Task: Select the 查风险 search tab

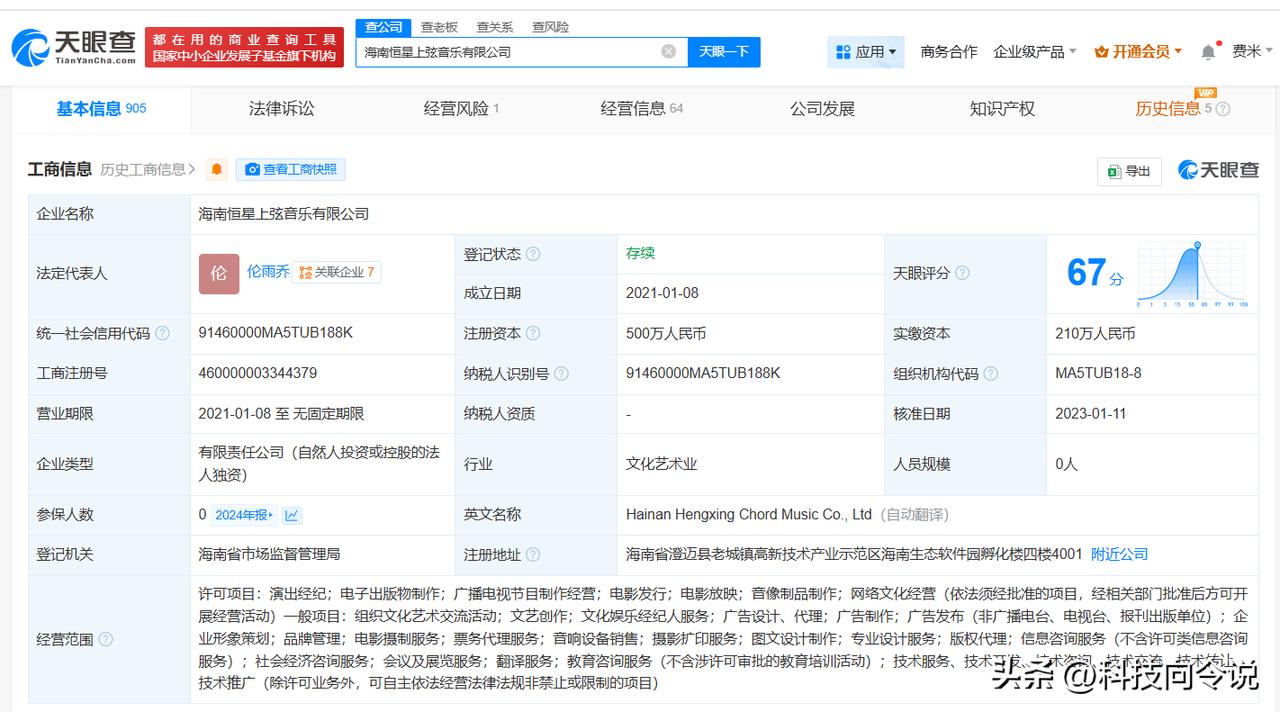Action: coord(550,27)
